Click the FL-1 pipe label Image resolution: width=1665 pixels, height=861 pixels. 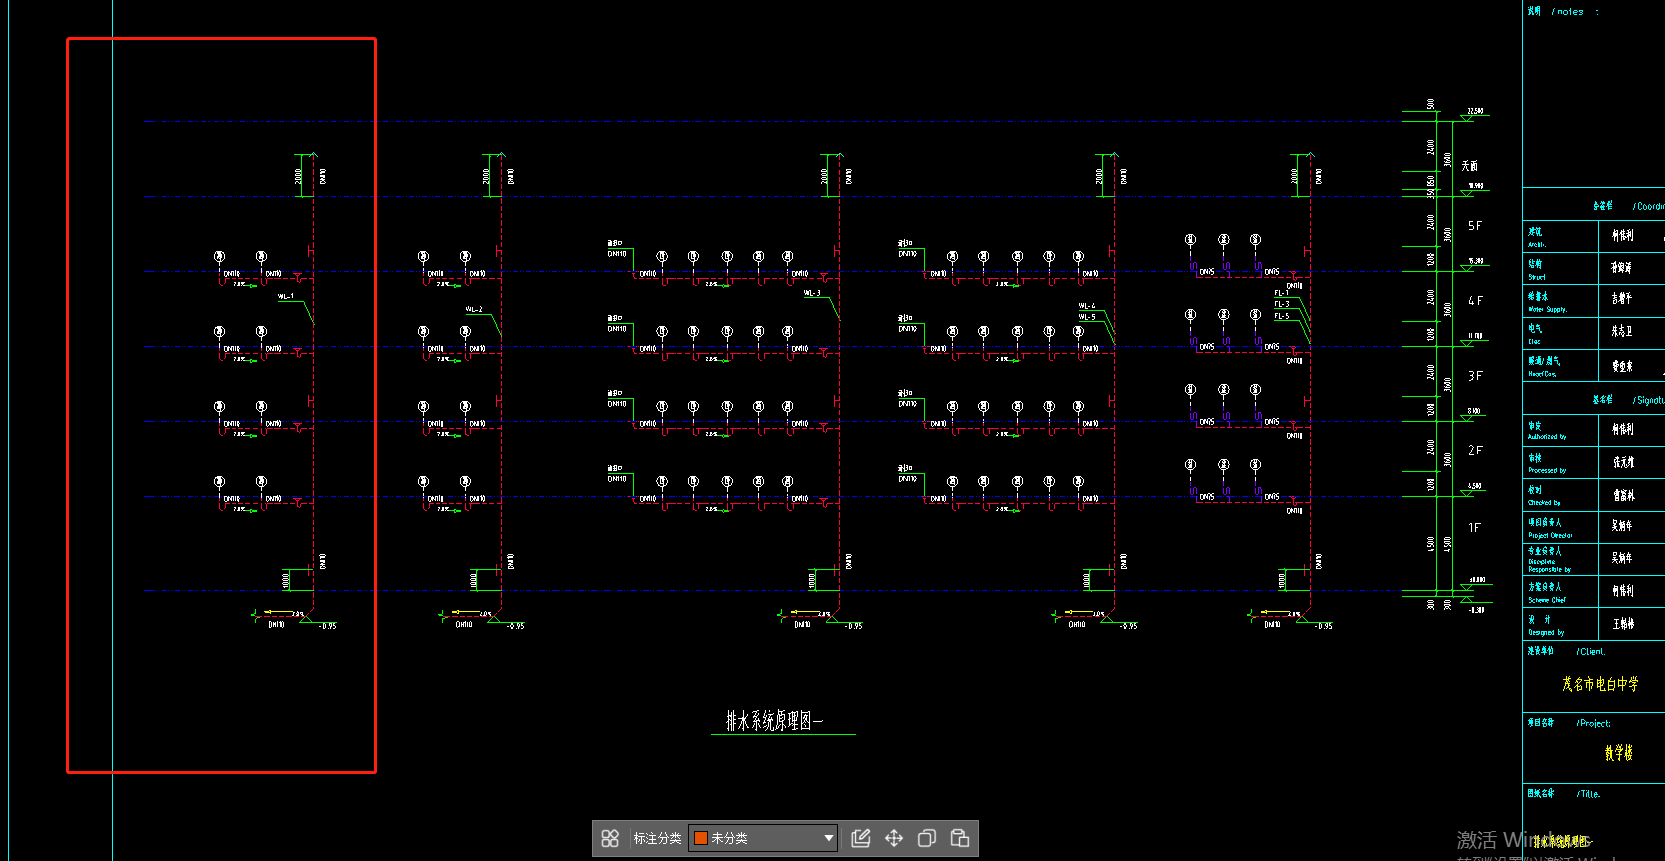tap(1282, 293)
